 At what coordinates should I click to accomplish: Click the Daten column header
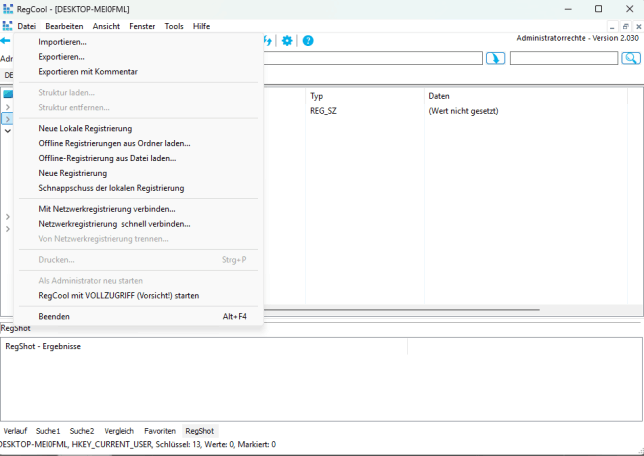pyautogui.click(x=439, y=96)
